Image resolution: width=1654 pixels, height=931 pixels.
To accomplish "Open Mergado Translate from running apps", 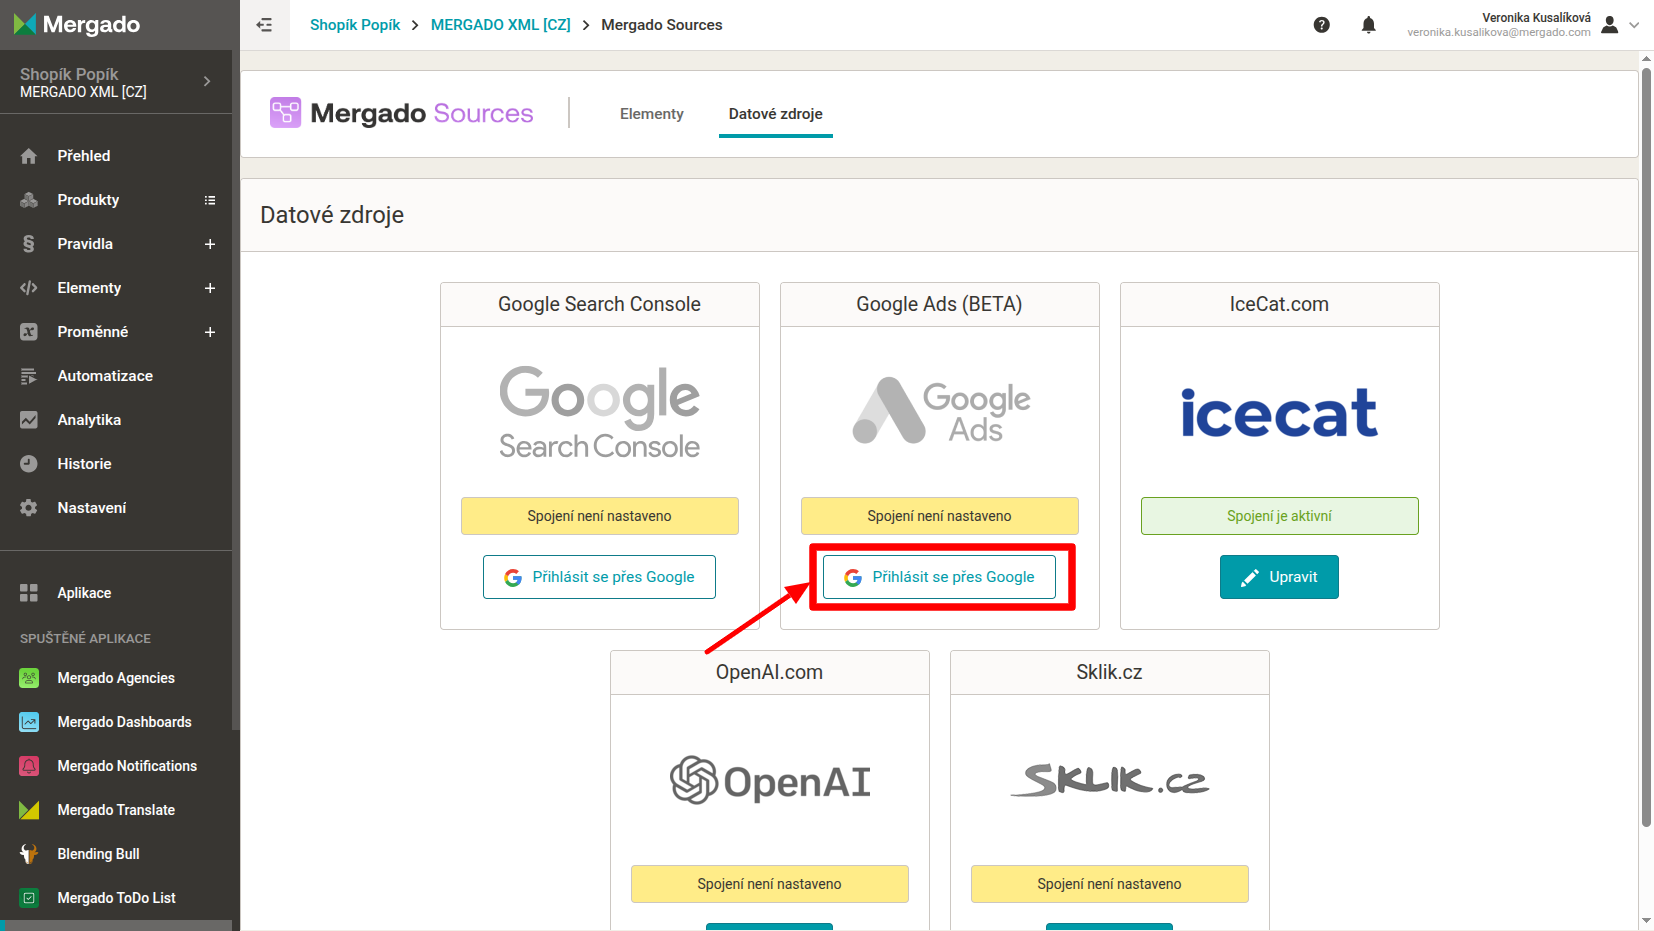I will pos(116,810).
